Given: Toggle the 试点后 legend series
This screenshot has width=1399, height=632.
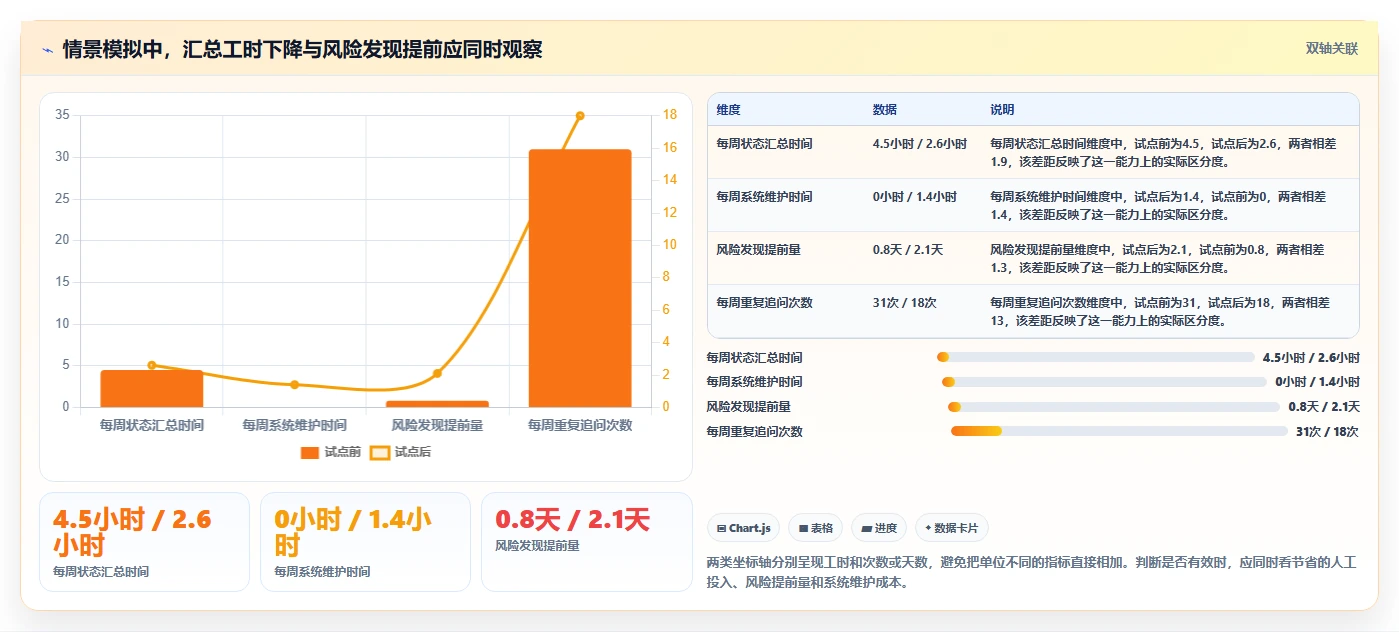Looking at the screenshot, I should pos(400,452).
